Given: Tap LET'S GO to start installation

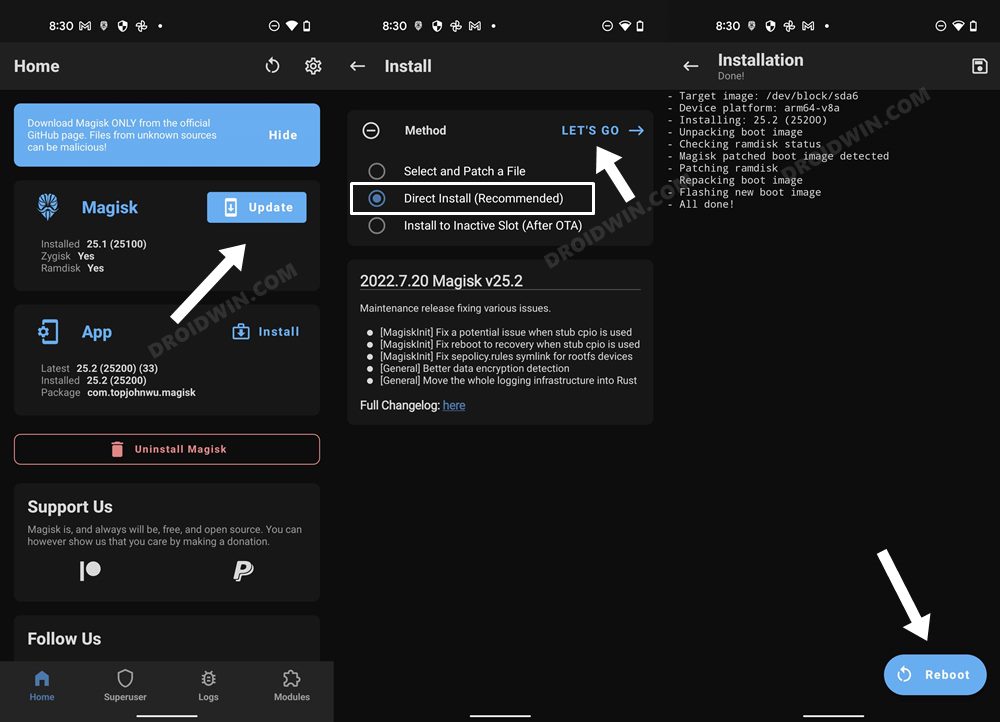Looking at the screenshot, I should 602,130.
